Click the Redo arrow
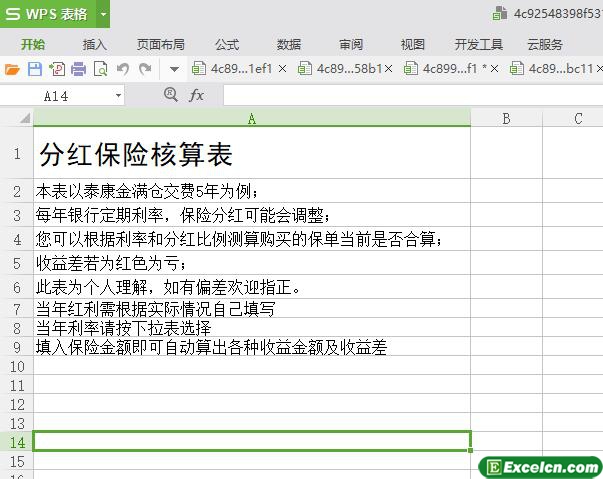The width and height of the screenshot is (603, 479). (x=145, y=69)
